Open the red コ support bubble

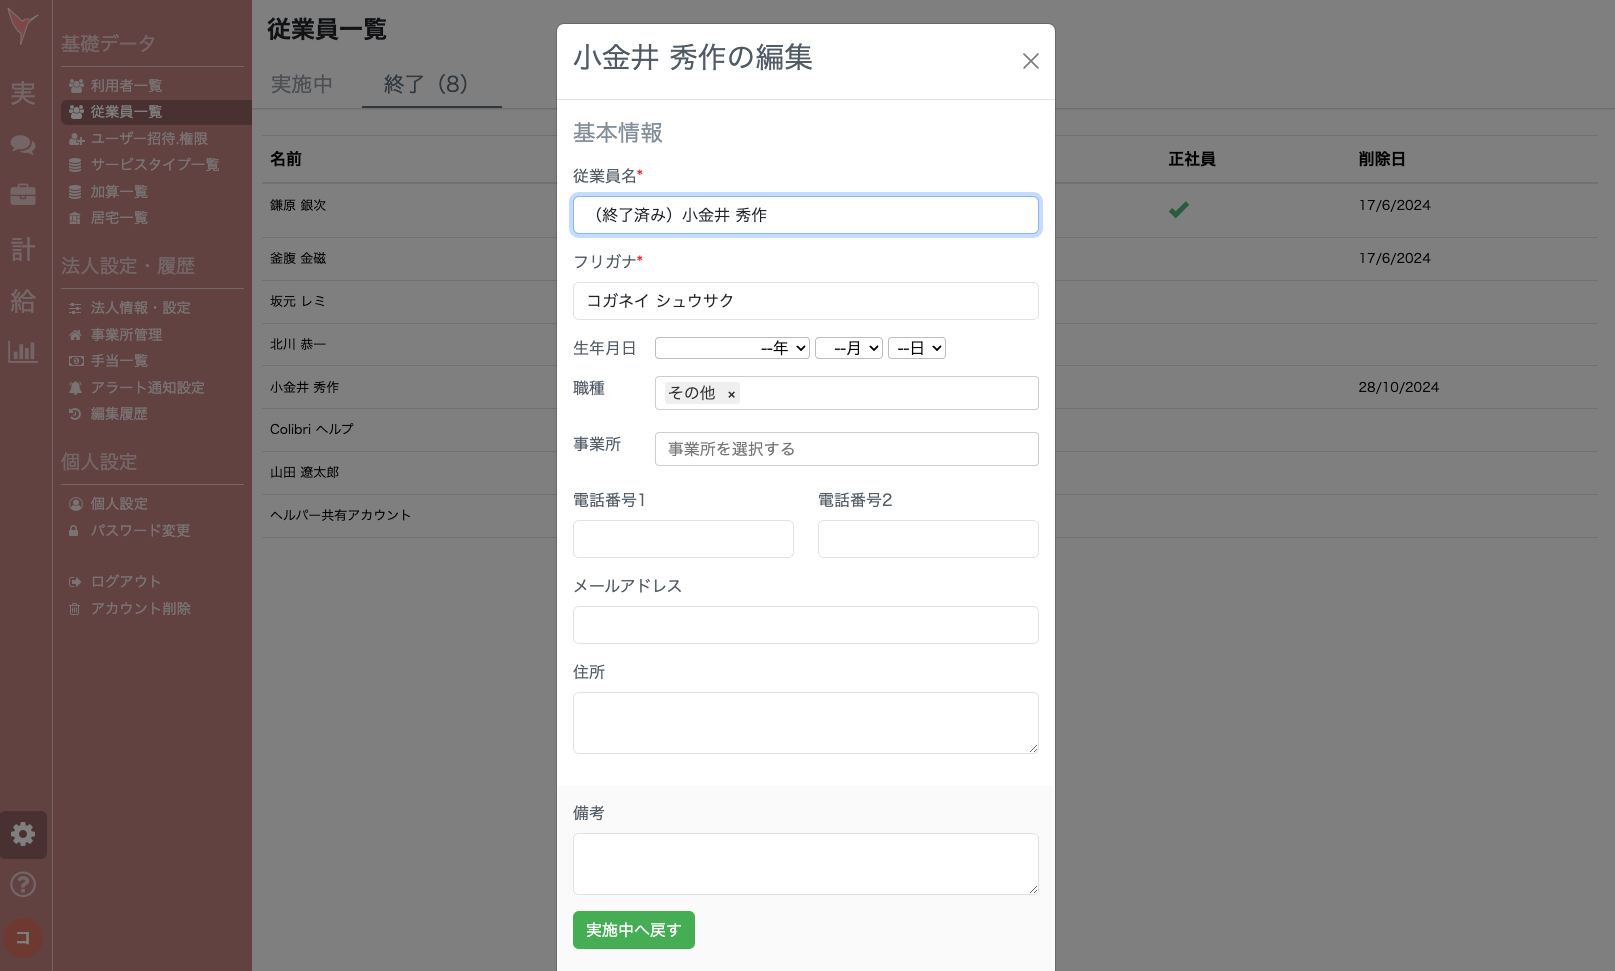(23, 938)
